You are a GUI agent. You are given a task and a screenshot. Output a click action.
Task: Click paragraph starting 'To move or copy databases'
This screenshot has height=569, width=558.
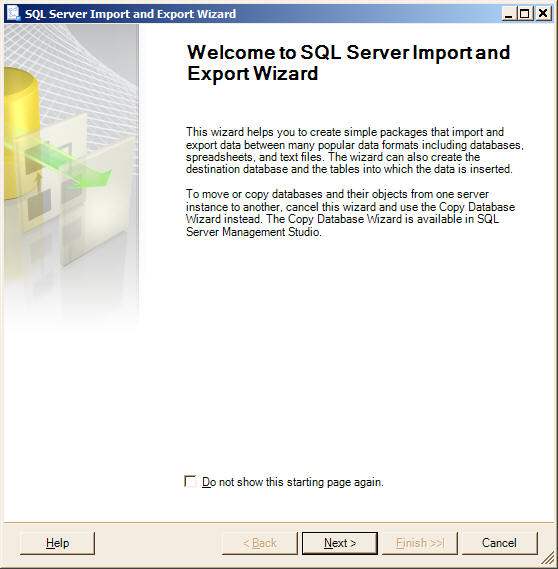350,213
